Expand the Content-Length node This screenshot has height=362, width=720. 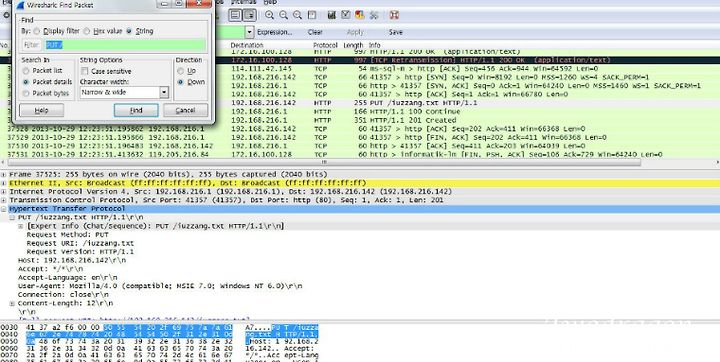pyautogui.click(x=12, y=304)
